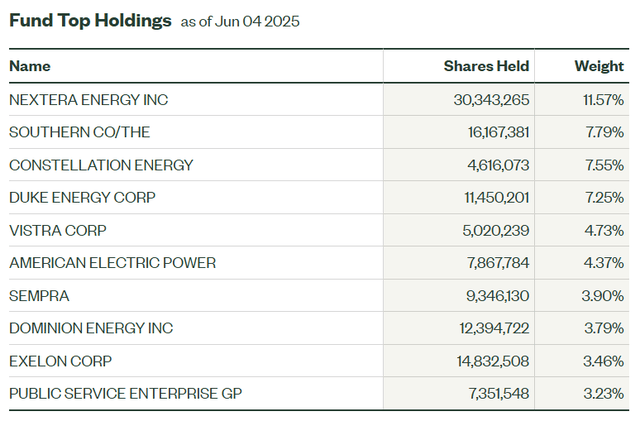Open DOMINION ENERGY INC holding
This screenshot has width=640, height=421.
(91, 328)
